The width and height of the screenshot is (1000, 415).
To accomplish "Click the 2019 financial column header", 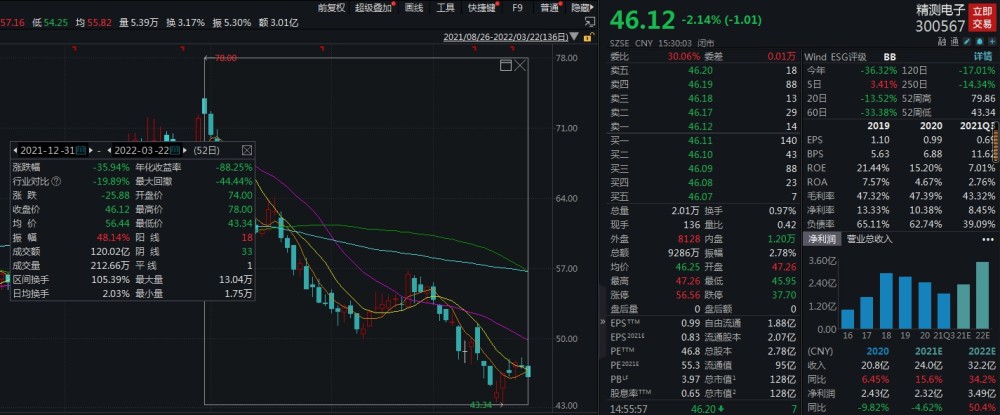I will coord(880,126).
